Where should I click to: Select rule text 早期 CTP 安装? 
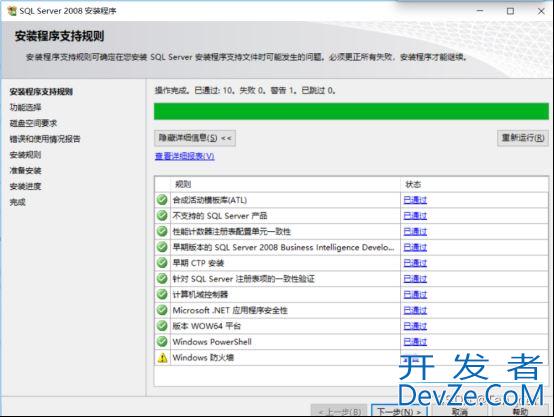[x=198, y=263]
